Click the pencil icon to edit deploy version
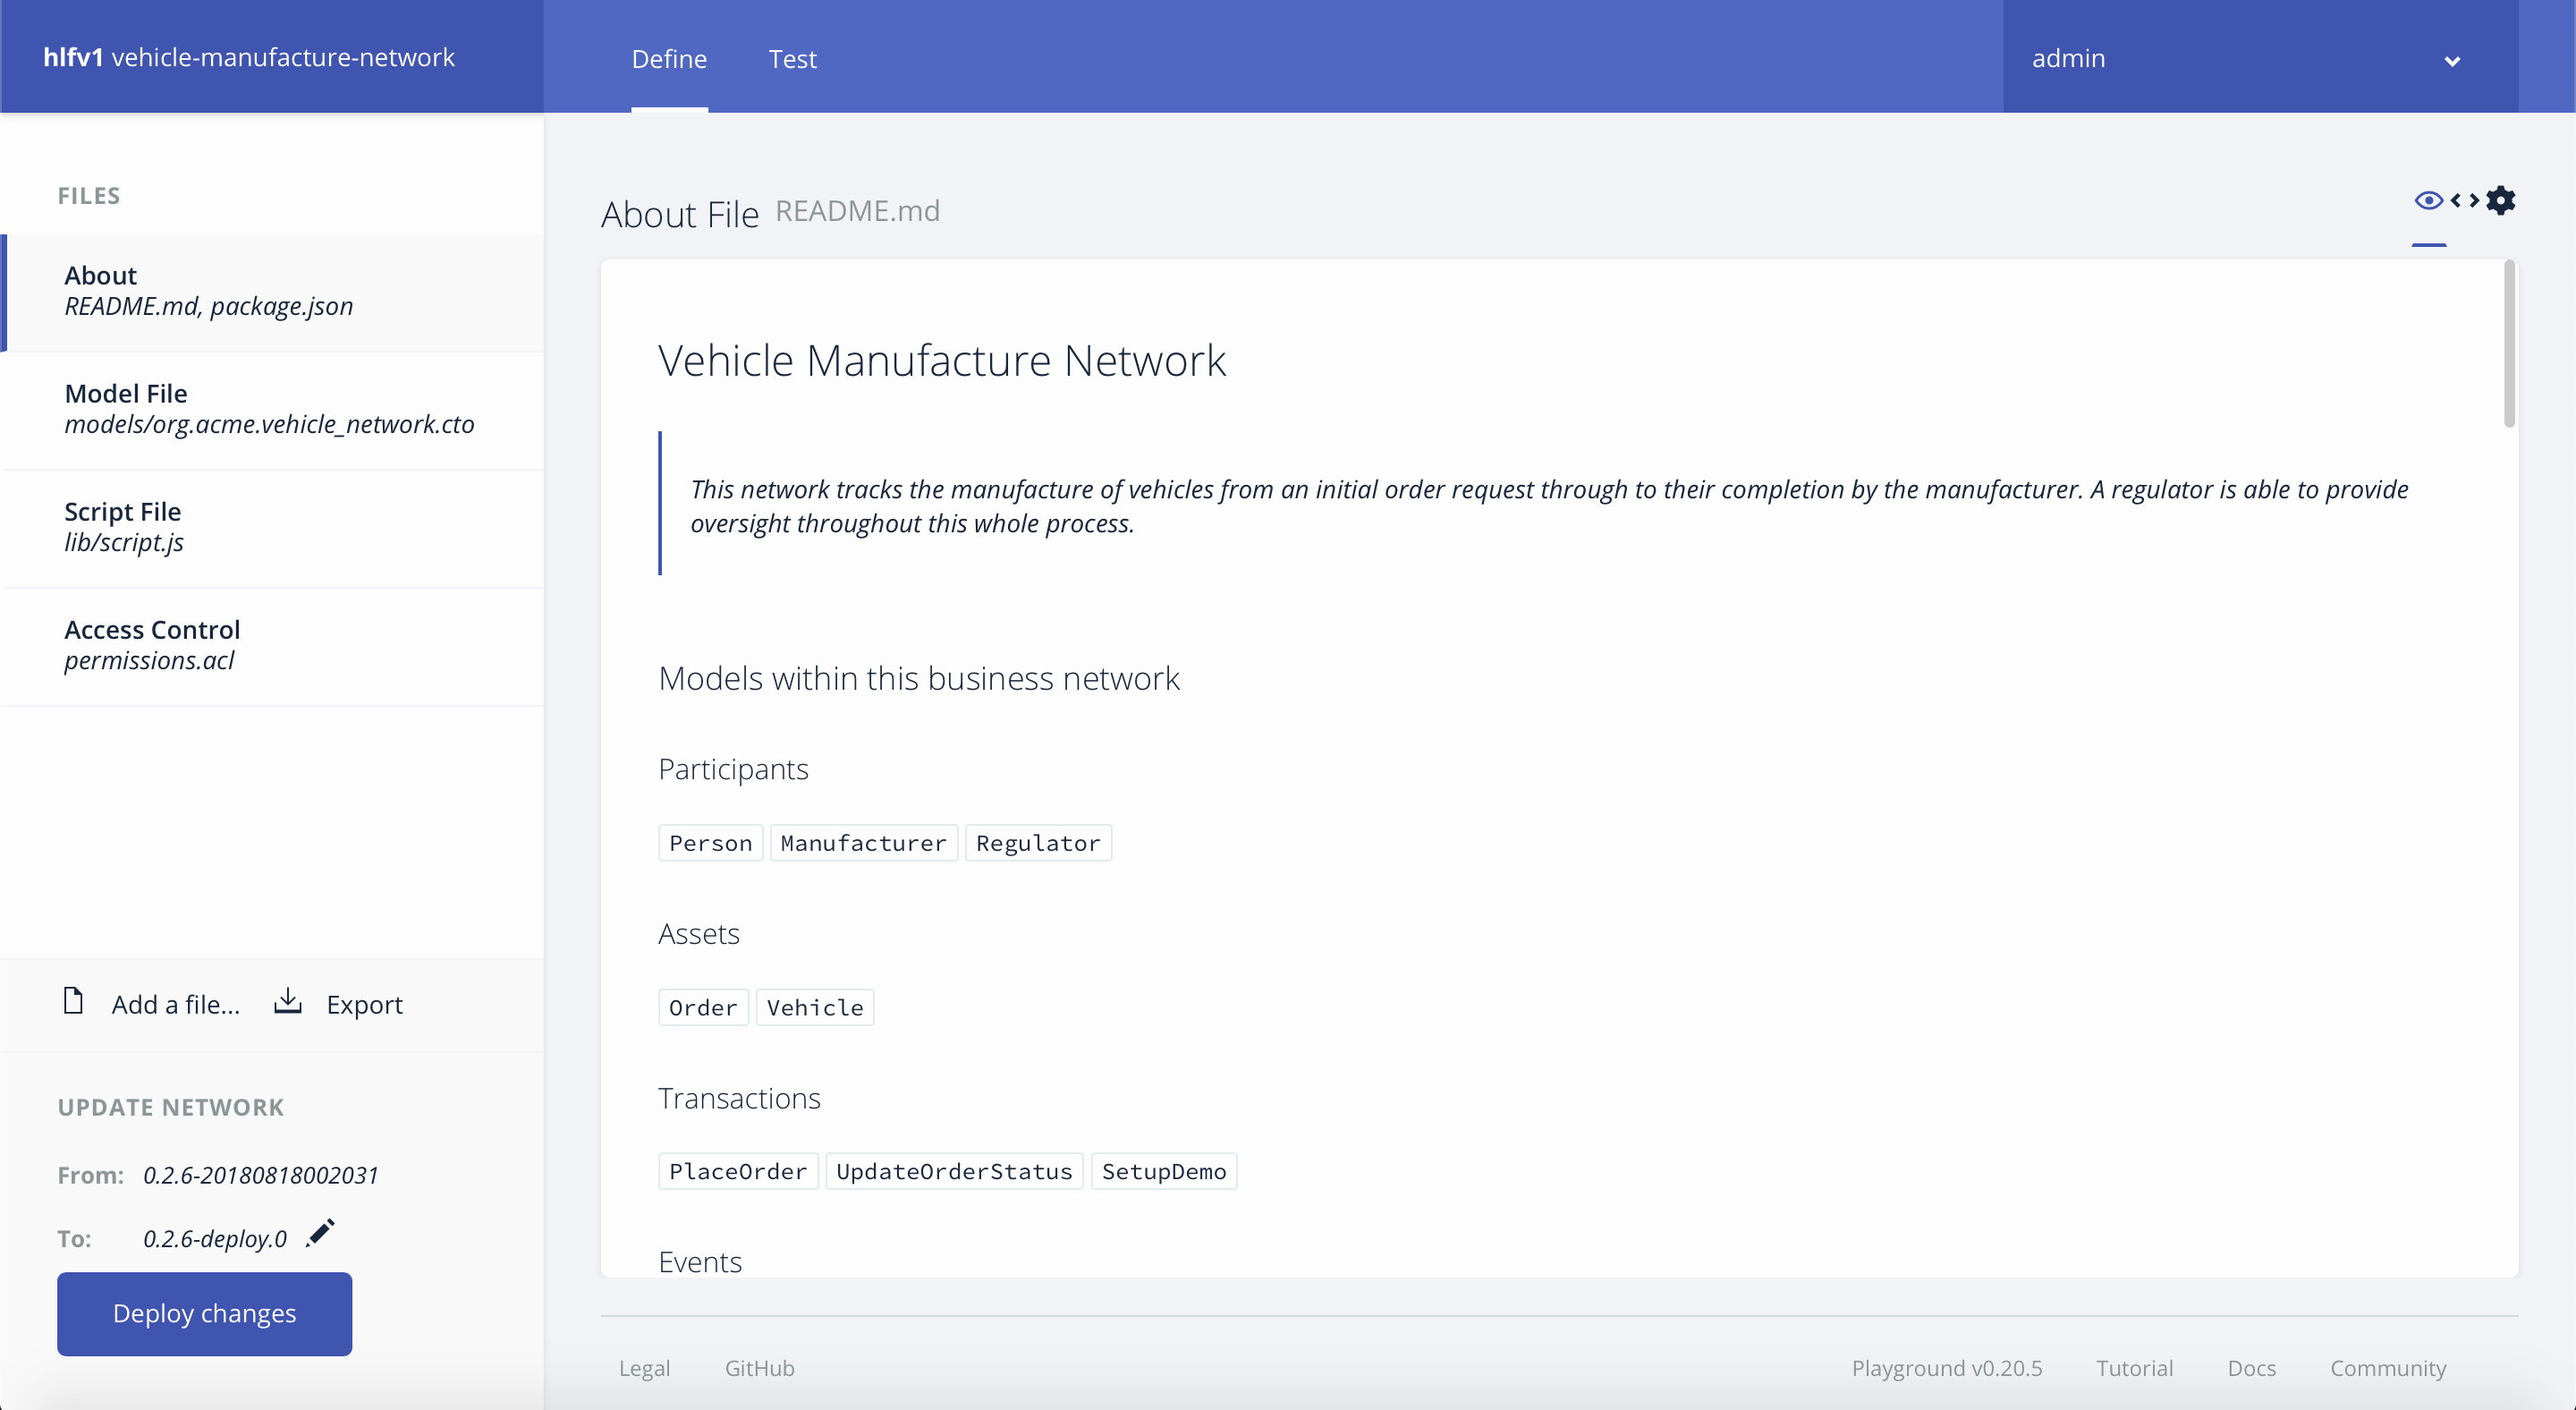 pos(321,1233)
